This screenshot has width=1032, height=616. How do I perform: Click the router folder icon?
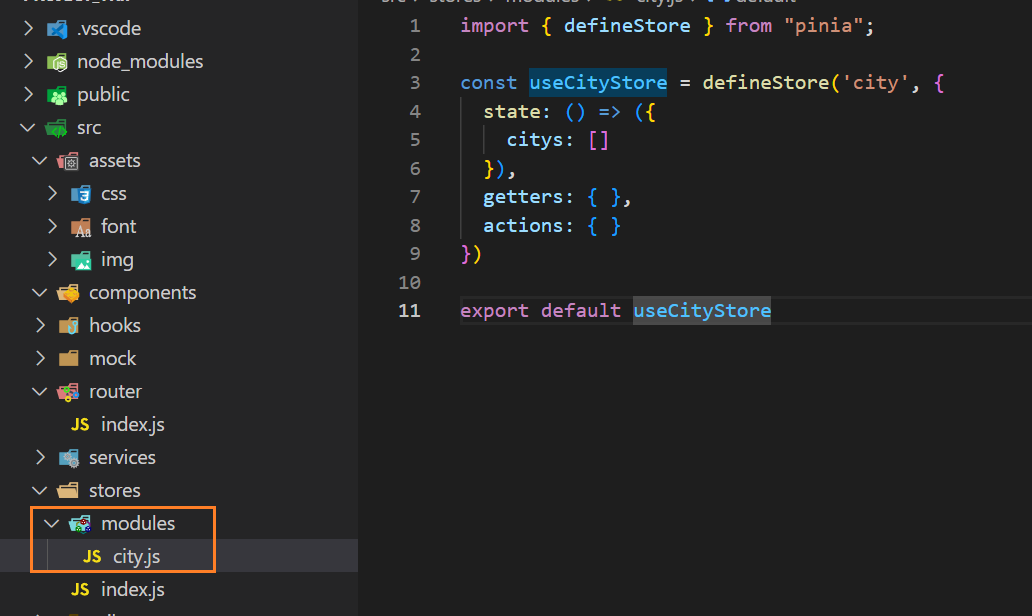[68, 392]
